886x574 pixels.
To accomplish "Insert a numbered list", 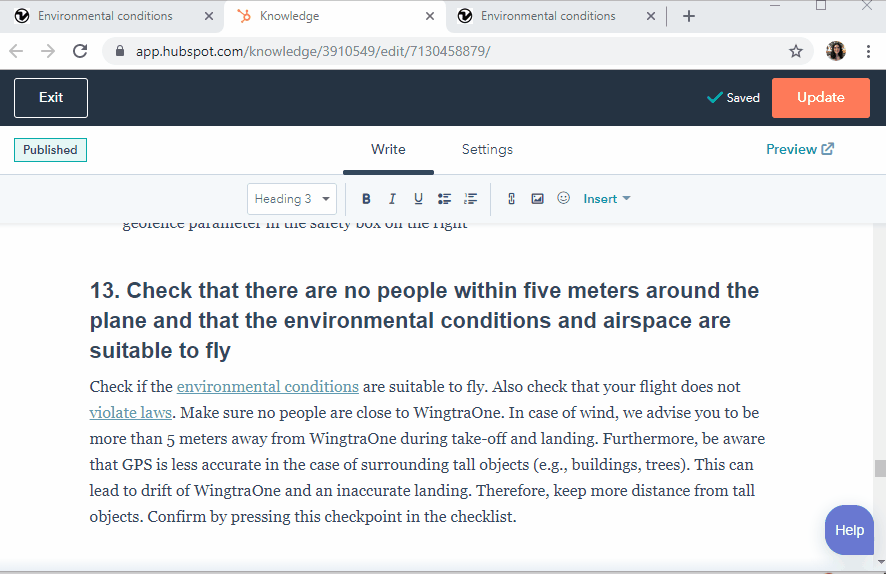I will click(x=471, y=199).
